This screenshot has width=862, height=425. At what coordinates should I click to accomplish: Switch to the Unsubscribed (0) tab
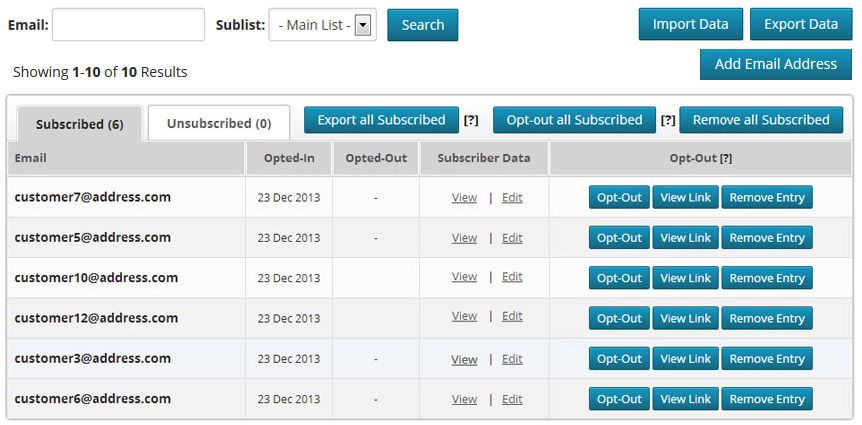point(219,123)
